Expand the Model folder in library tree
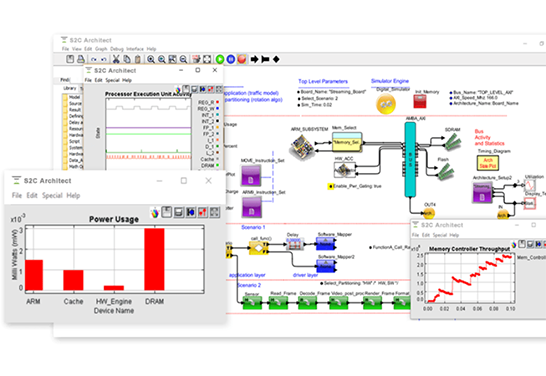 click(x=71, y=97)
